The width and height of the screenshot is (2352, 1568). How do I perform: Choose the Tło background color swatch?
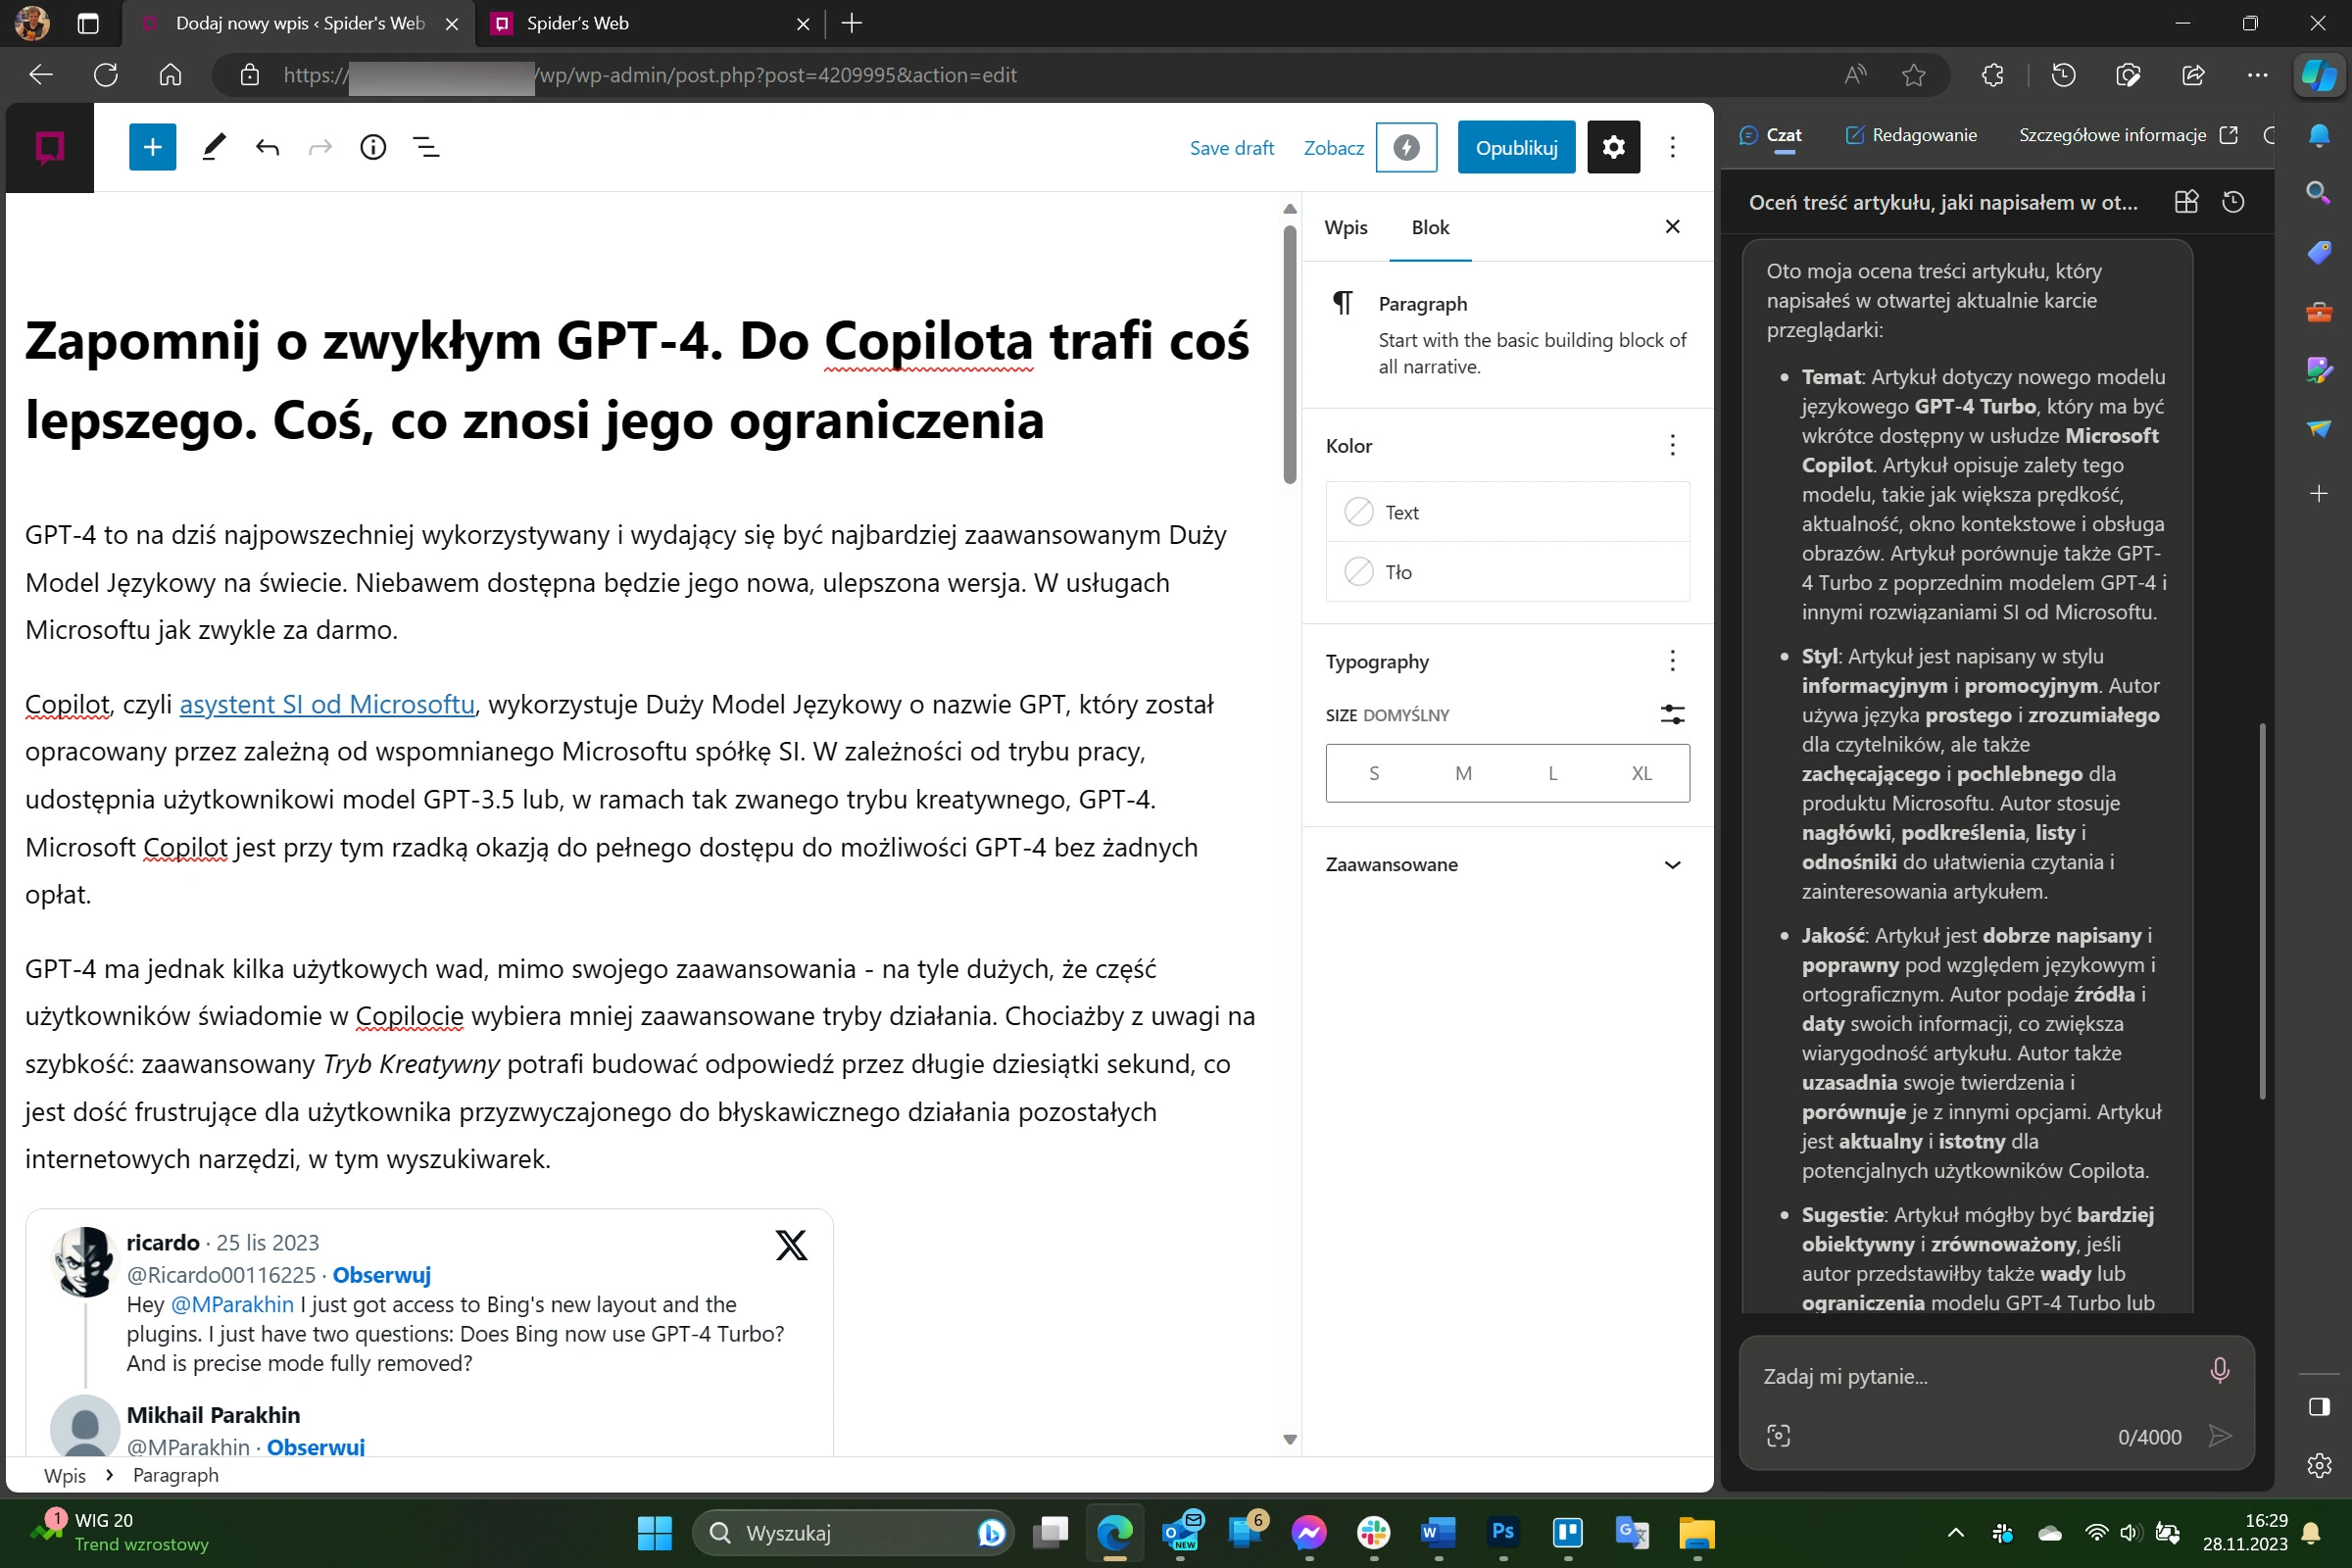click(1507, 572)
